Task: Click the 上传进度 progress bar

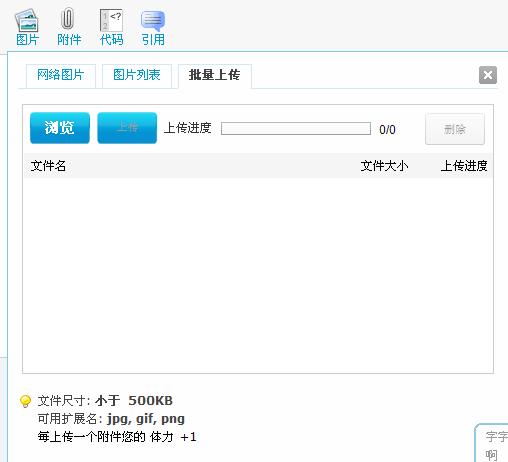Action: click(296, 129)
